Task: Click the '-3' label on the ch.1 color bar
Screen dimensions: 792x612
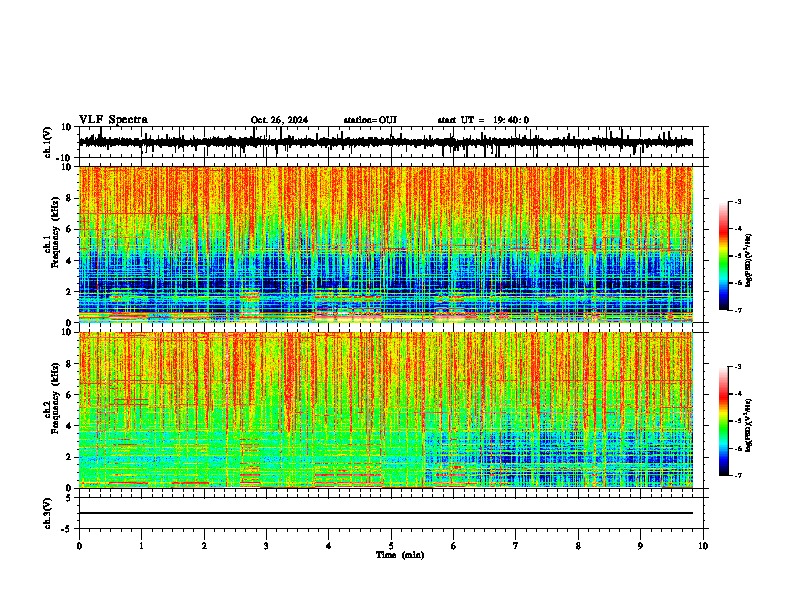Action: [x=738, y=201]
